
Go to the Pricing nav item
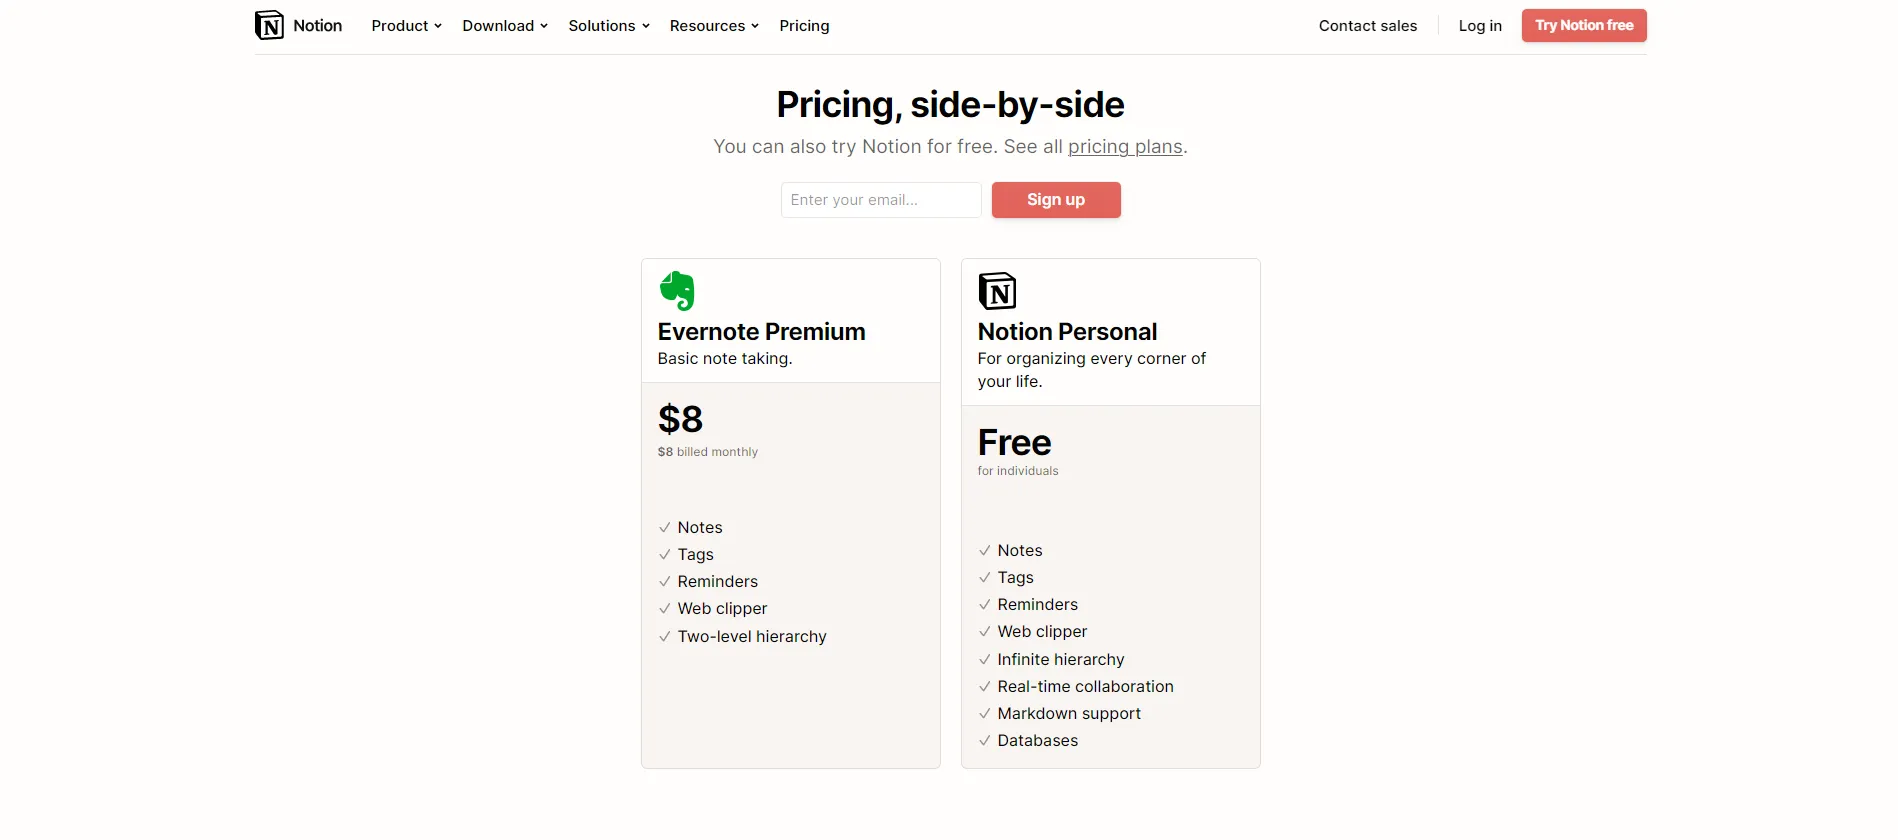point(804,26)
